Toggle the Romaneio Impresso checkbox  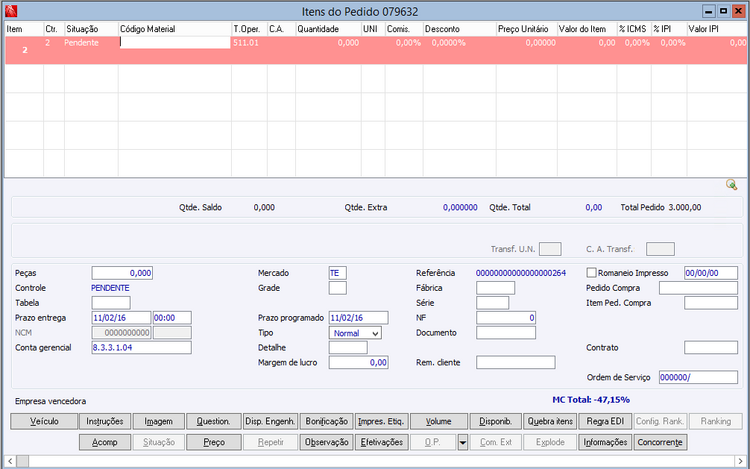point(592,273)
